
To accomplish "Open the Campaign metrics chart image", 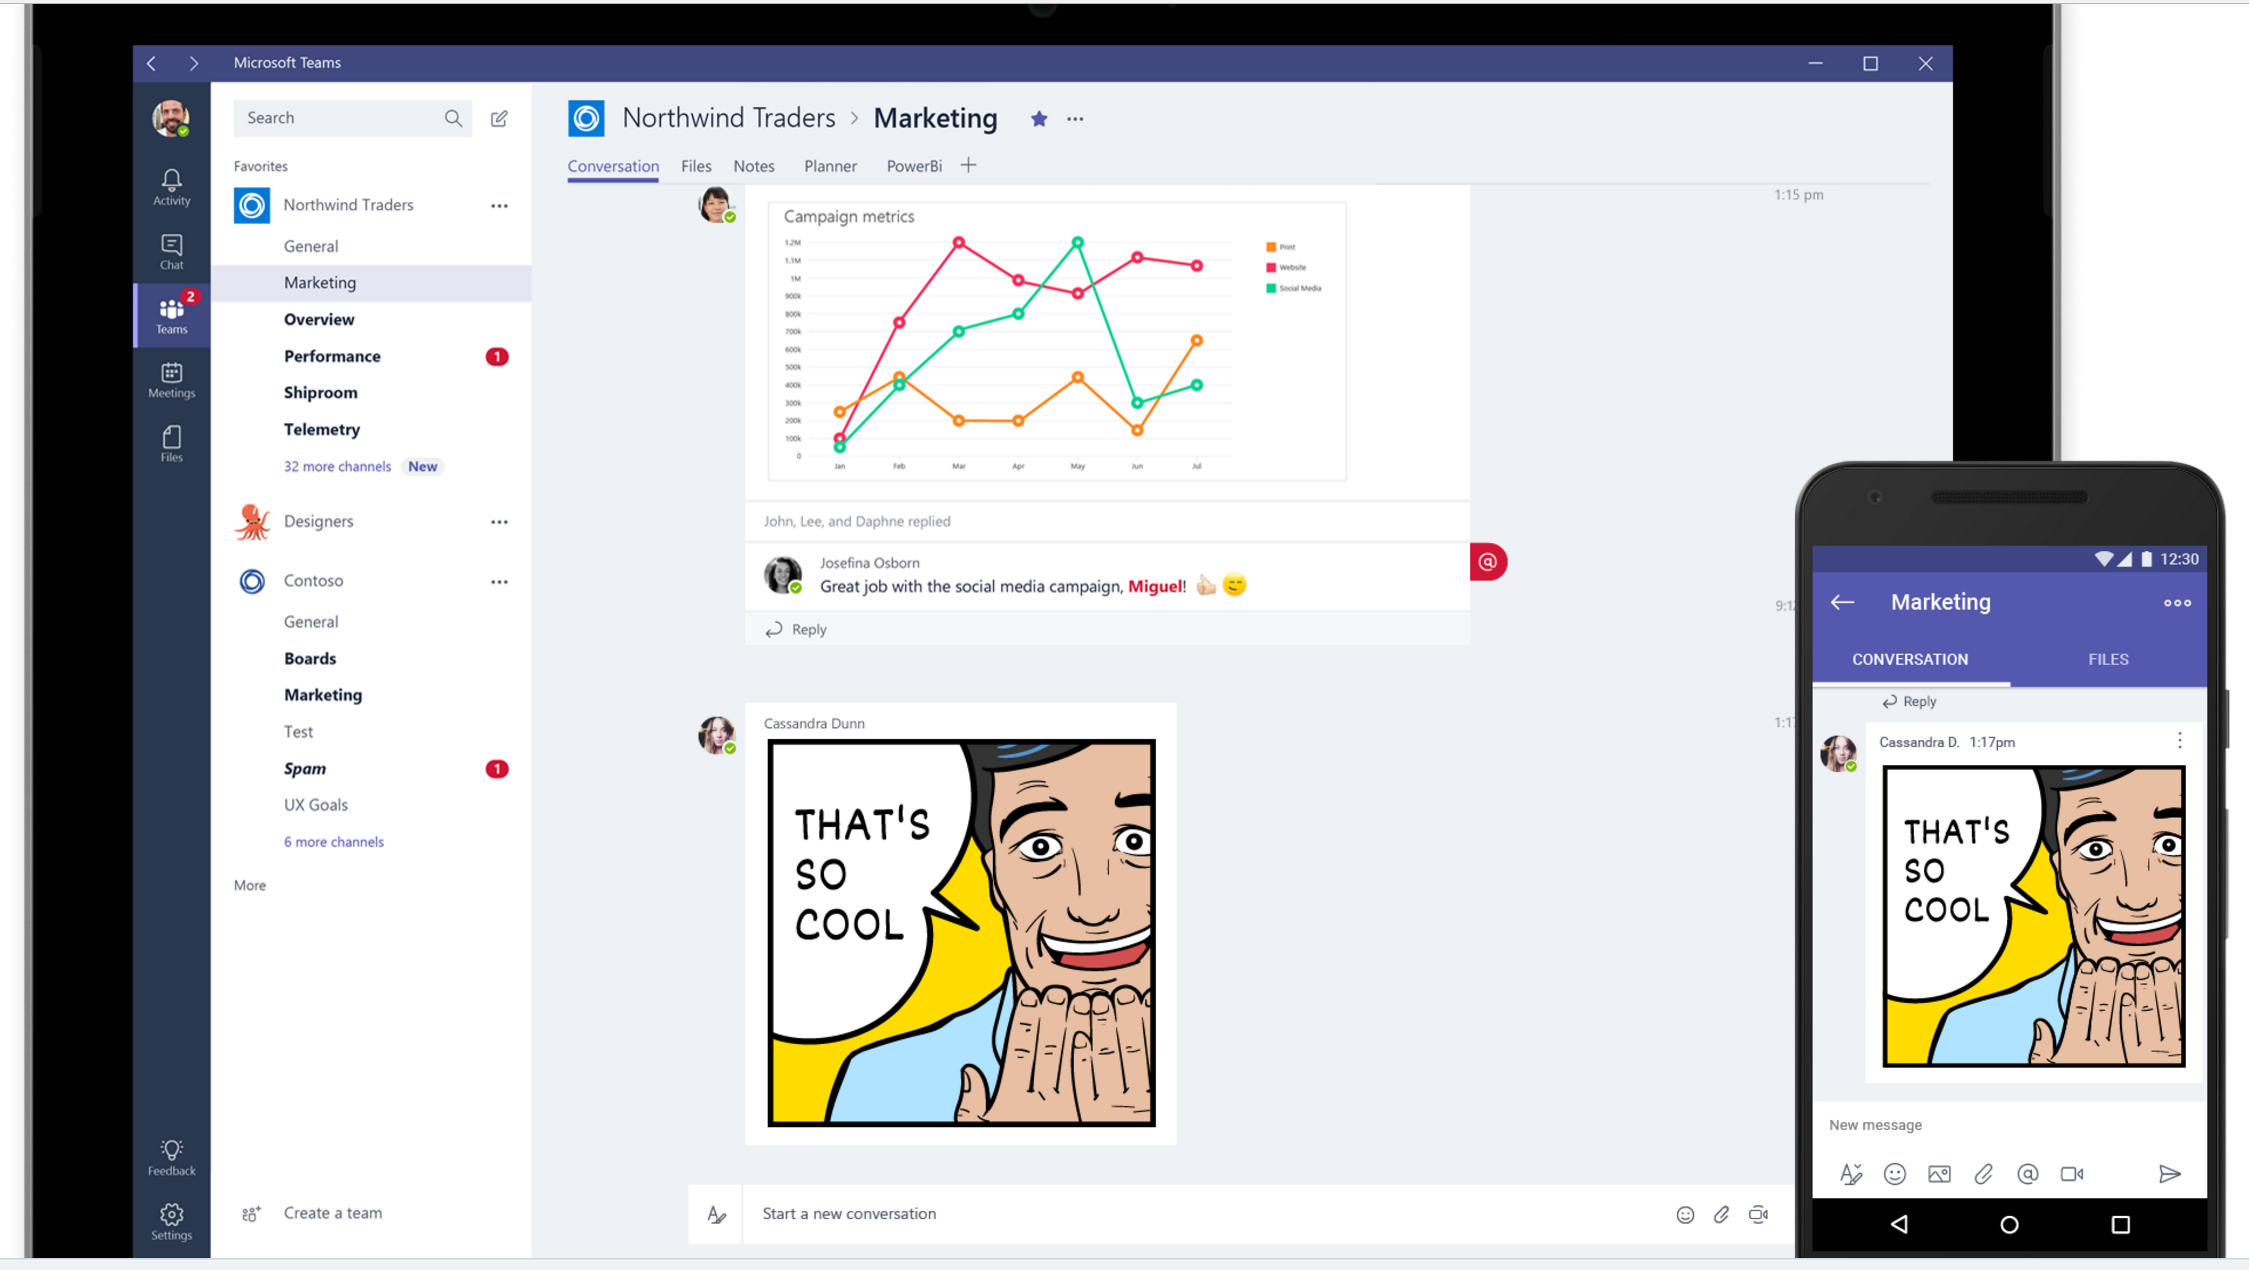I will tap(1057, 342).
